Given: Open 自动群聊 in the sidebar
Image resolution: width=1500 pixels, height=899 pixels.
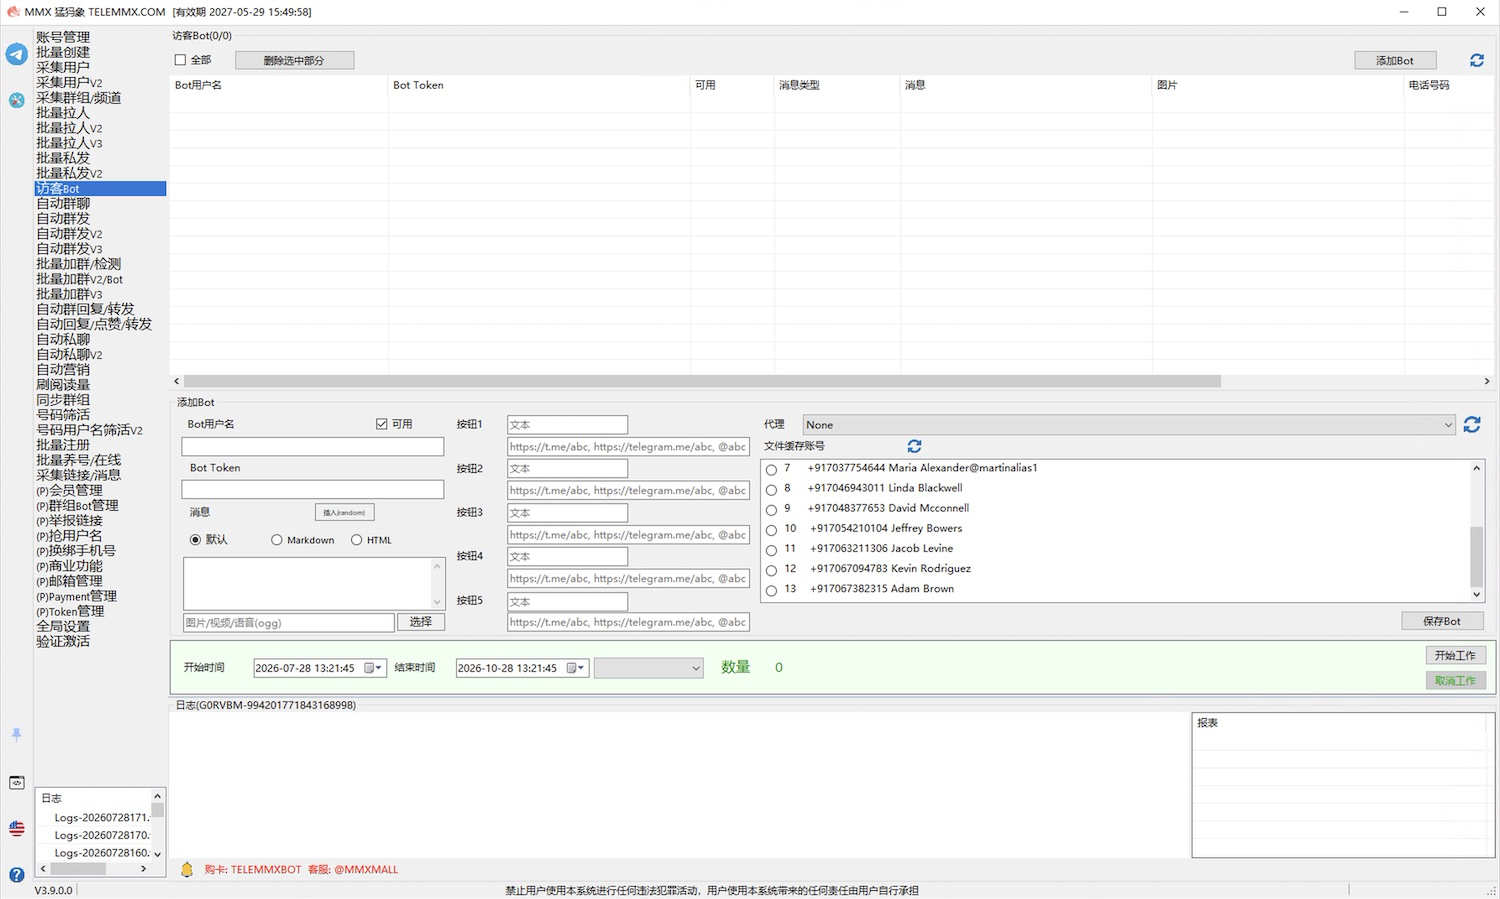Looking at the screenshot, I should (63, 203).
